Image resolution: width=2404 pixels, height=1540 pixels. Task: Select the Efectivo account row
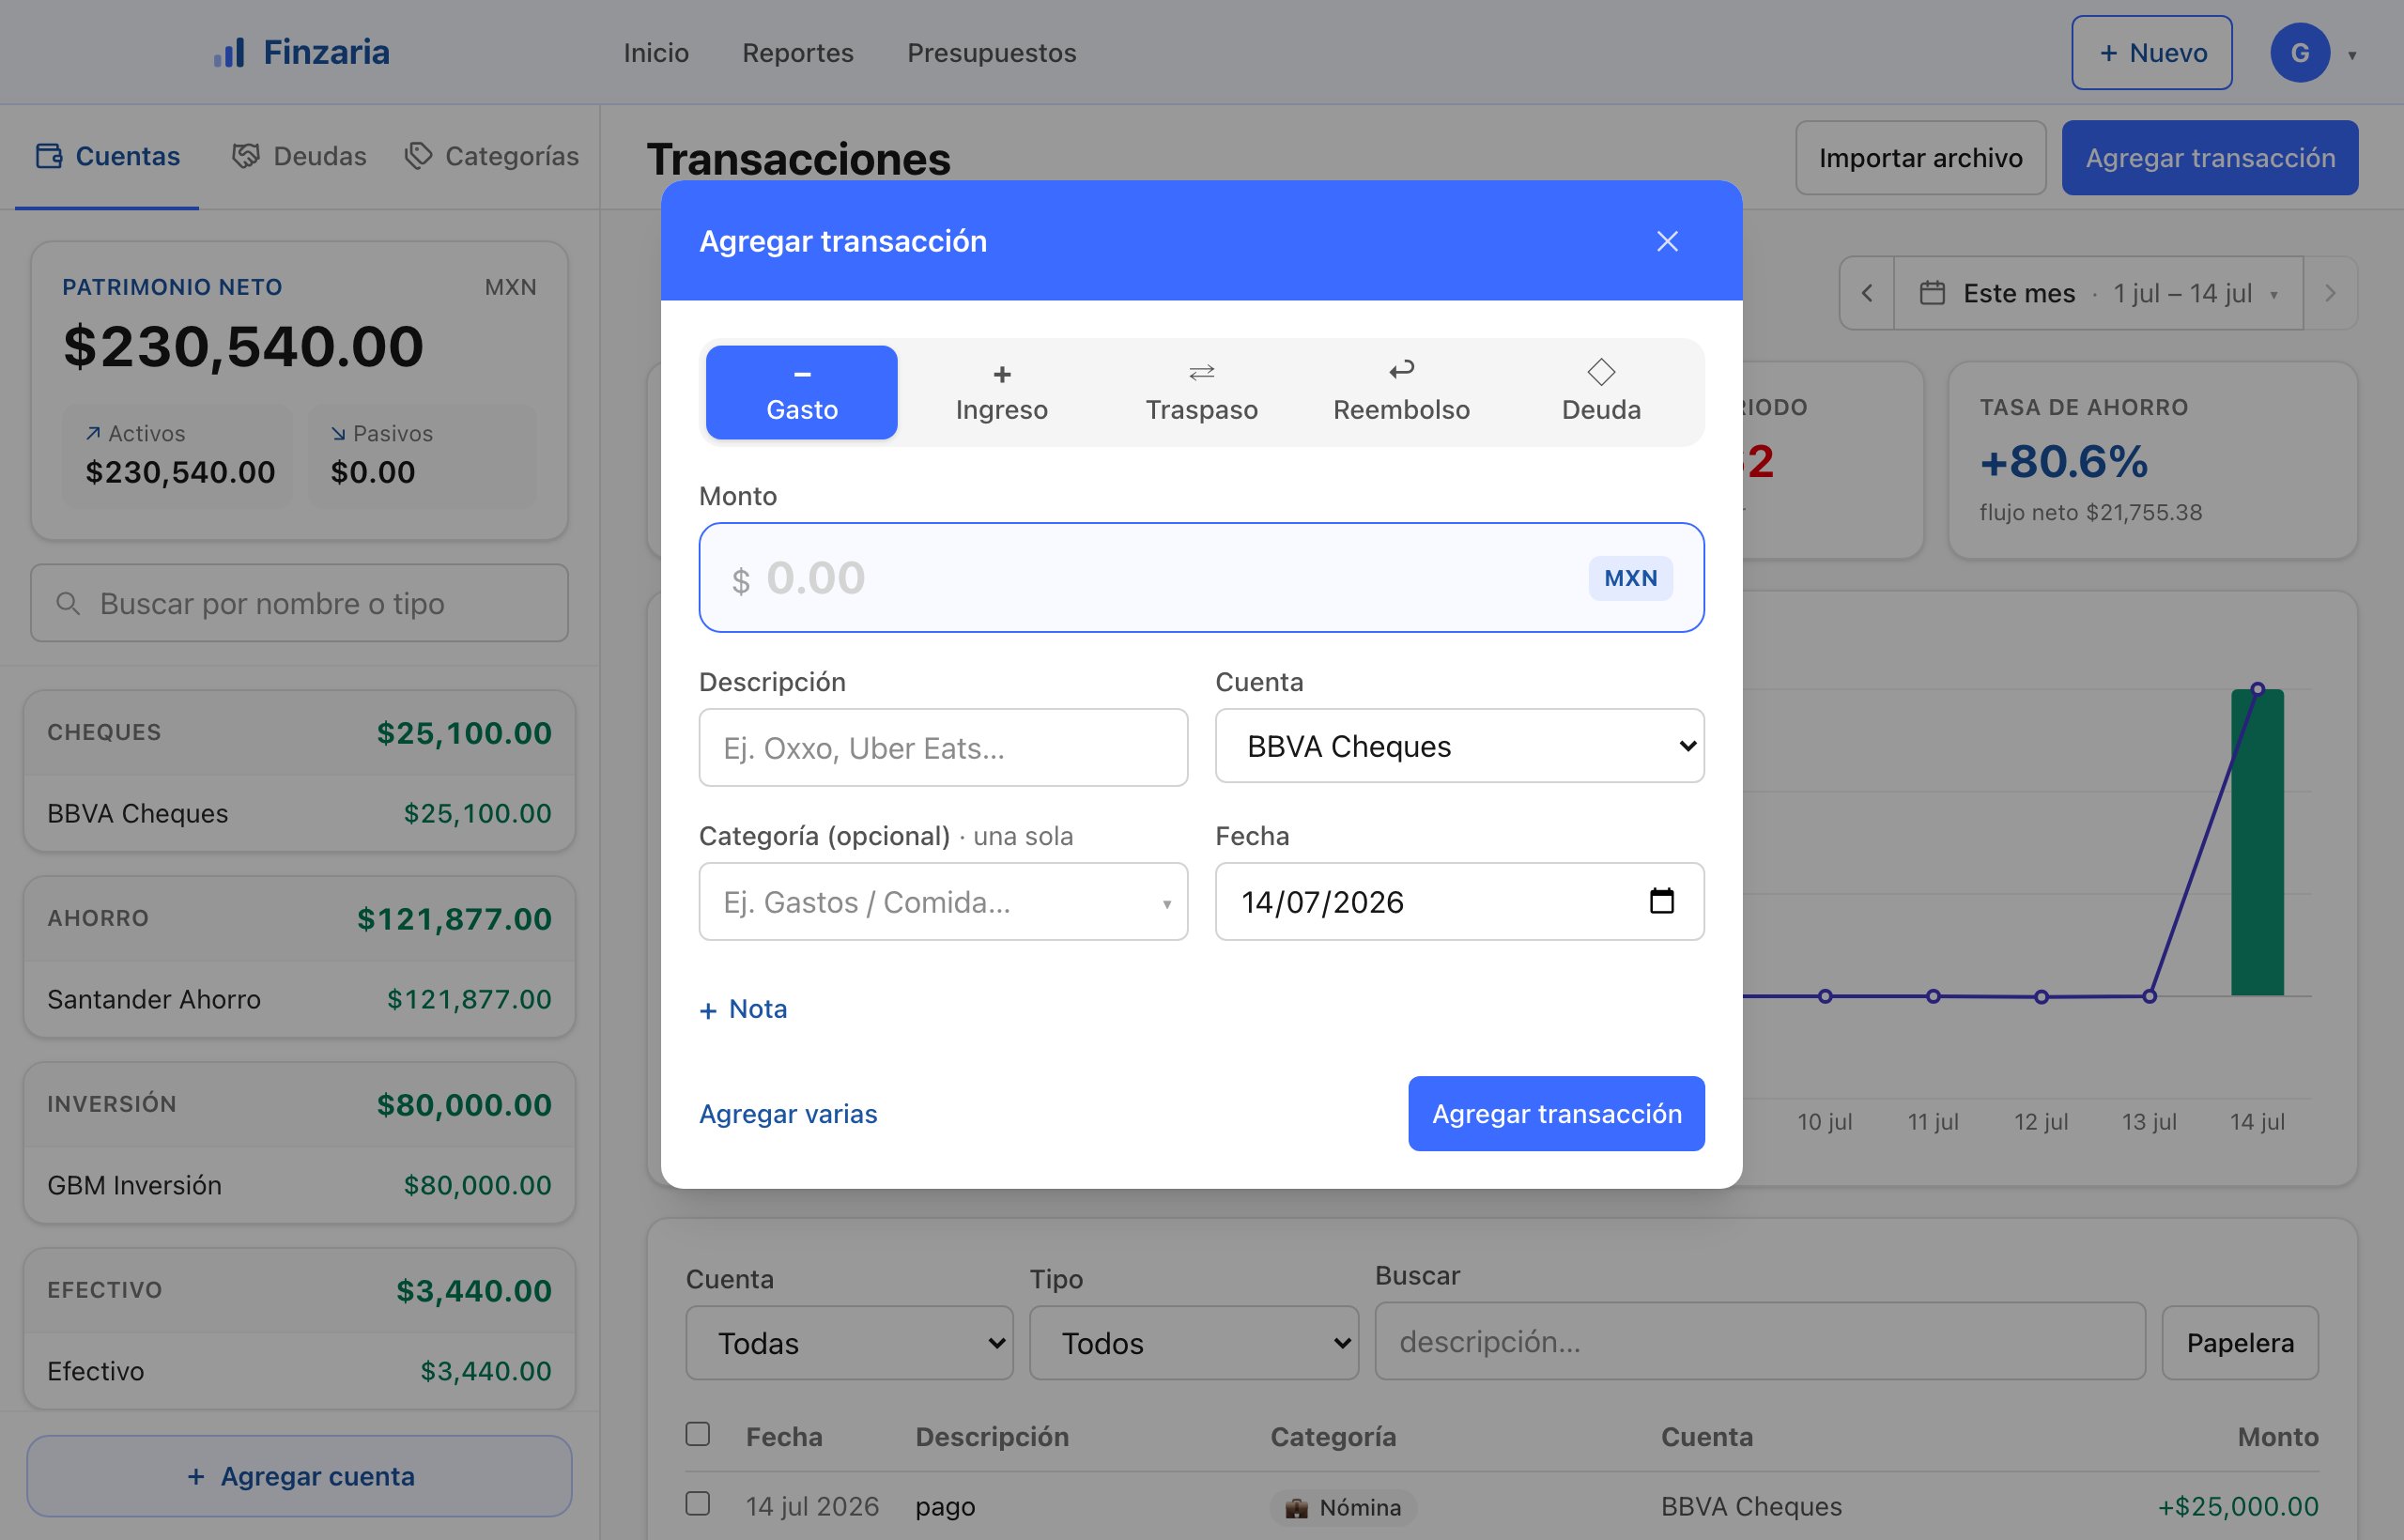[x=300, y=1371]
